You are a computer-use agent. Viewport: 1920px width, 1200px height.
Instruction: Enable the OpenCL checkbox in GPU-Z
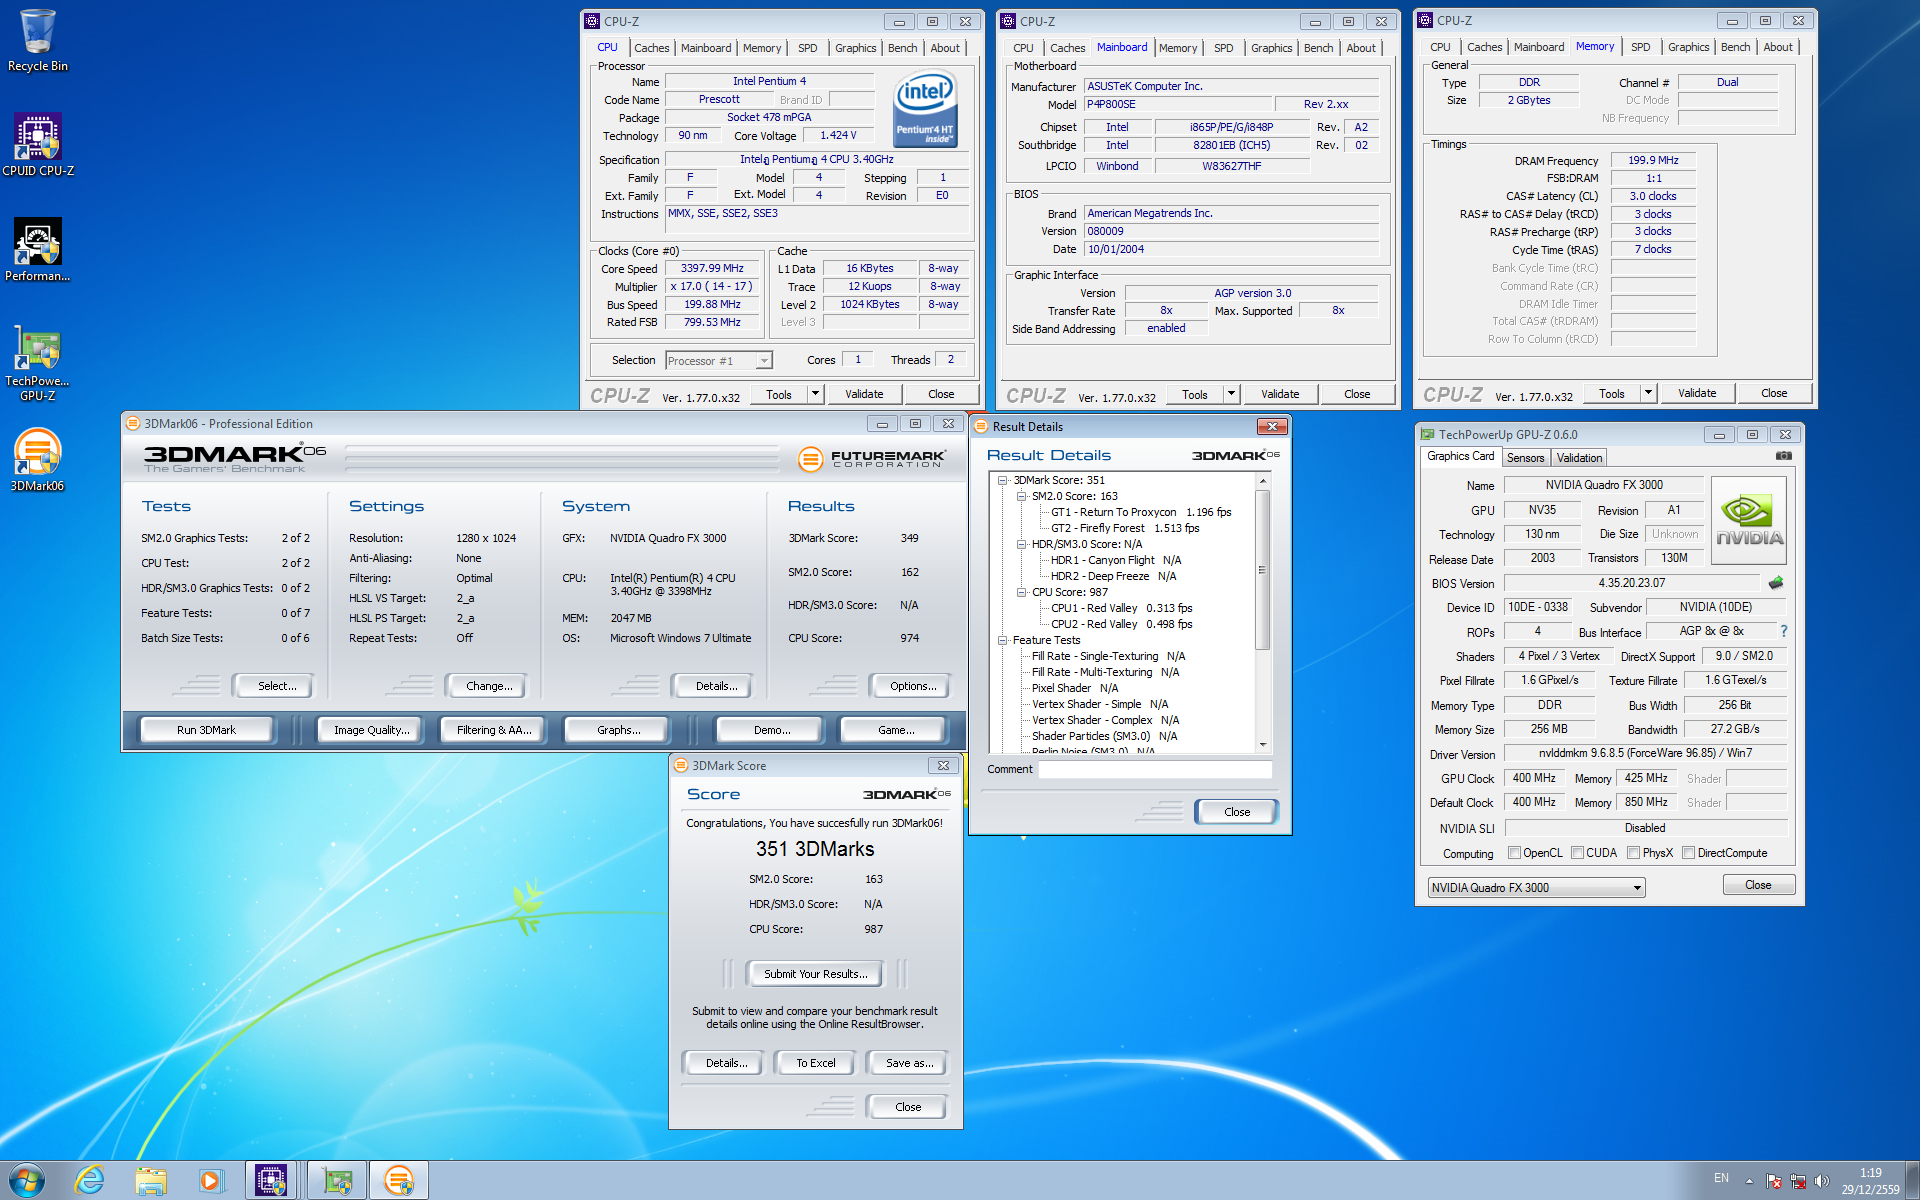[x=1514, y=853]
